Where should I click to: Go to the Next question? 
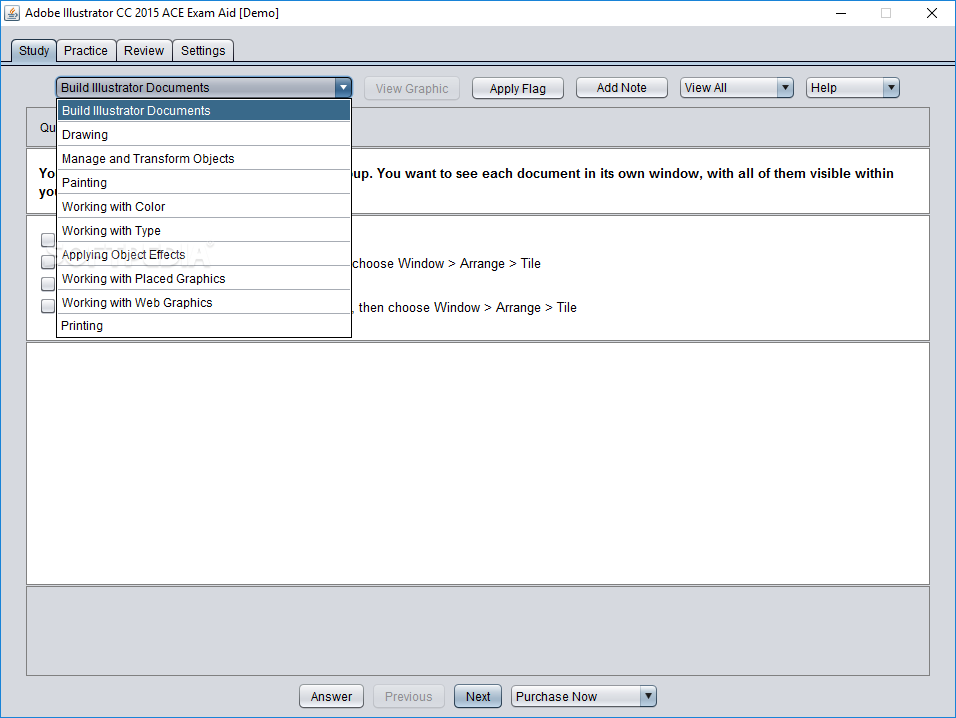click(x=478, y=696)
